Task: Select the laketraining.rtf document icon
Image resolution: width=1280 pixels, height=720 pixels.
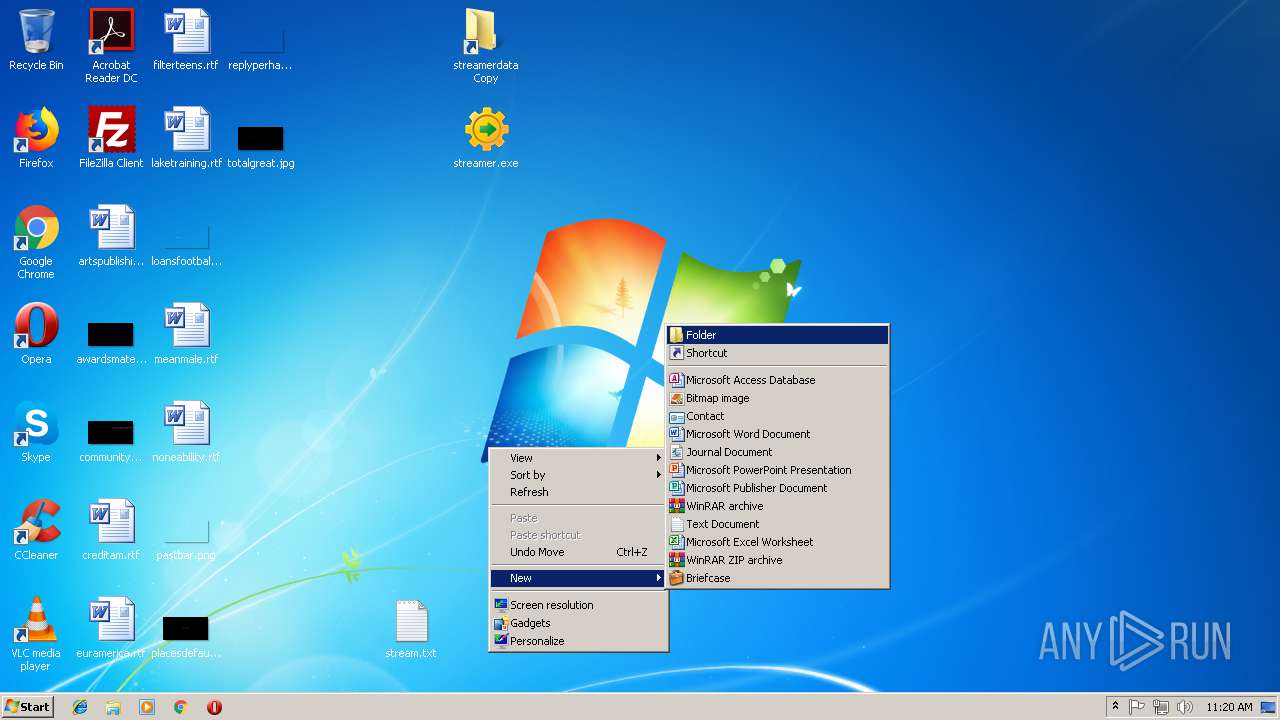Action: pos(186,138)
